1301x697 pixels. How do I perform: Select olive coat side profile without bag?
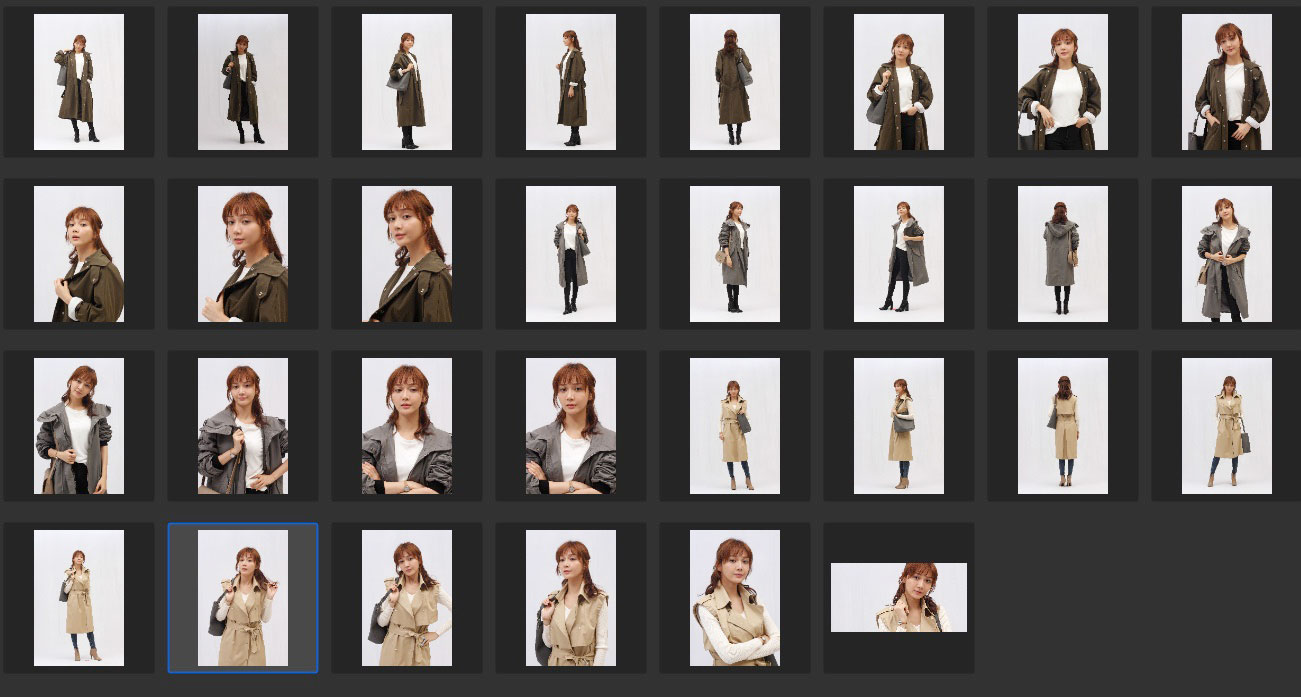tap(570, 82)
